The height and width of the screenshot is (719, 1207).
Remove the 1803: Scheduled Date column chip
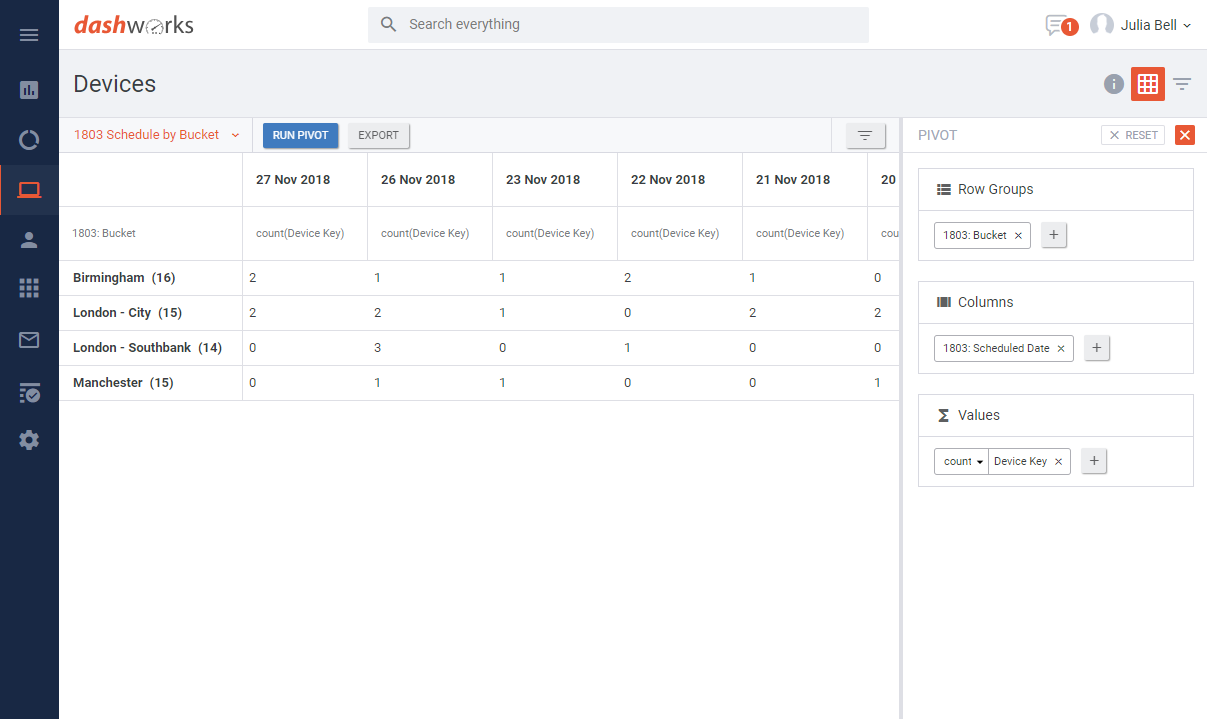coord(1061,349)
